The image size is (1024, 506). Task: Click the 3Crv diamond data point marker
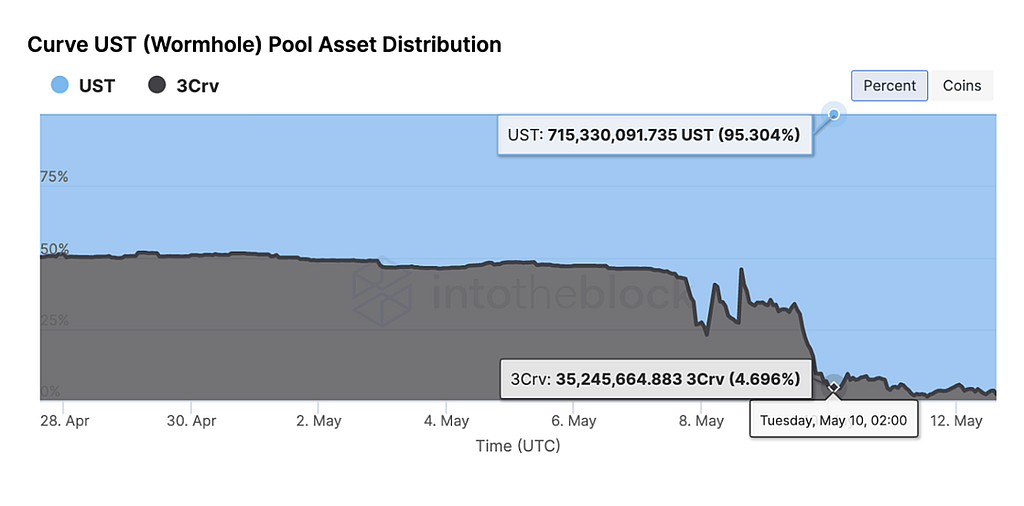(x=833, y=386)
